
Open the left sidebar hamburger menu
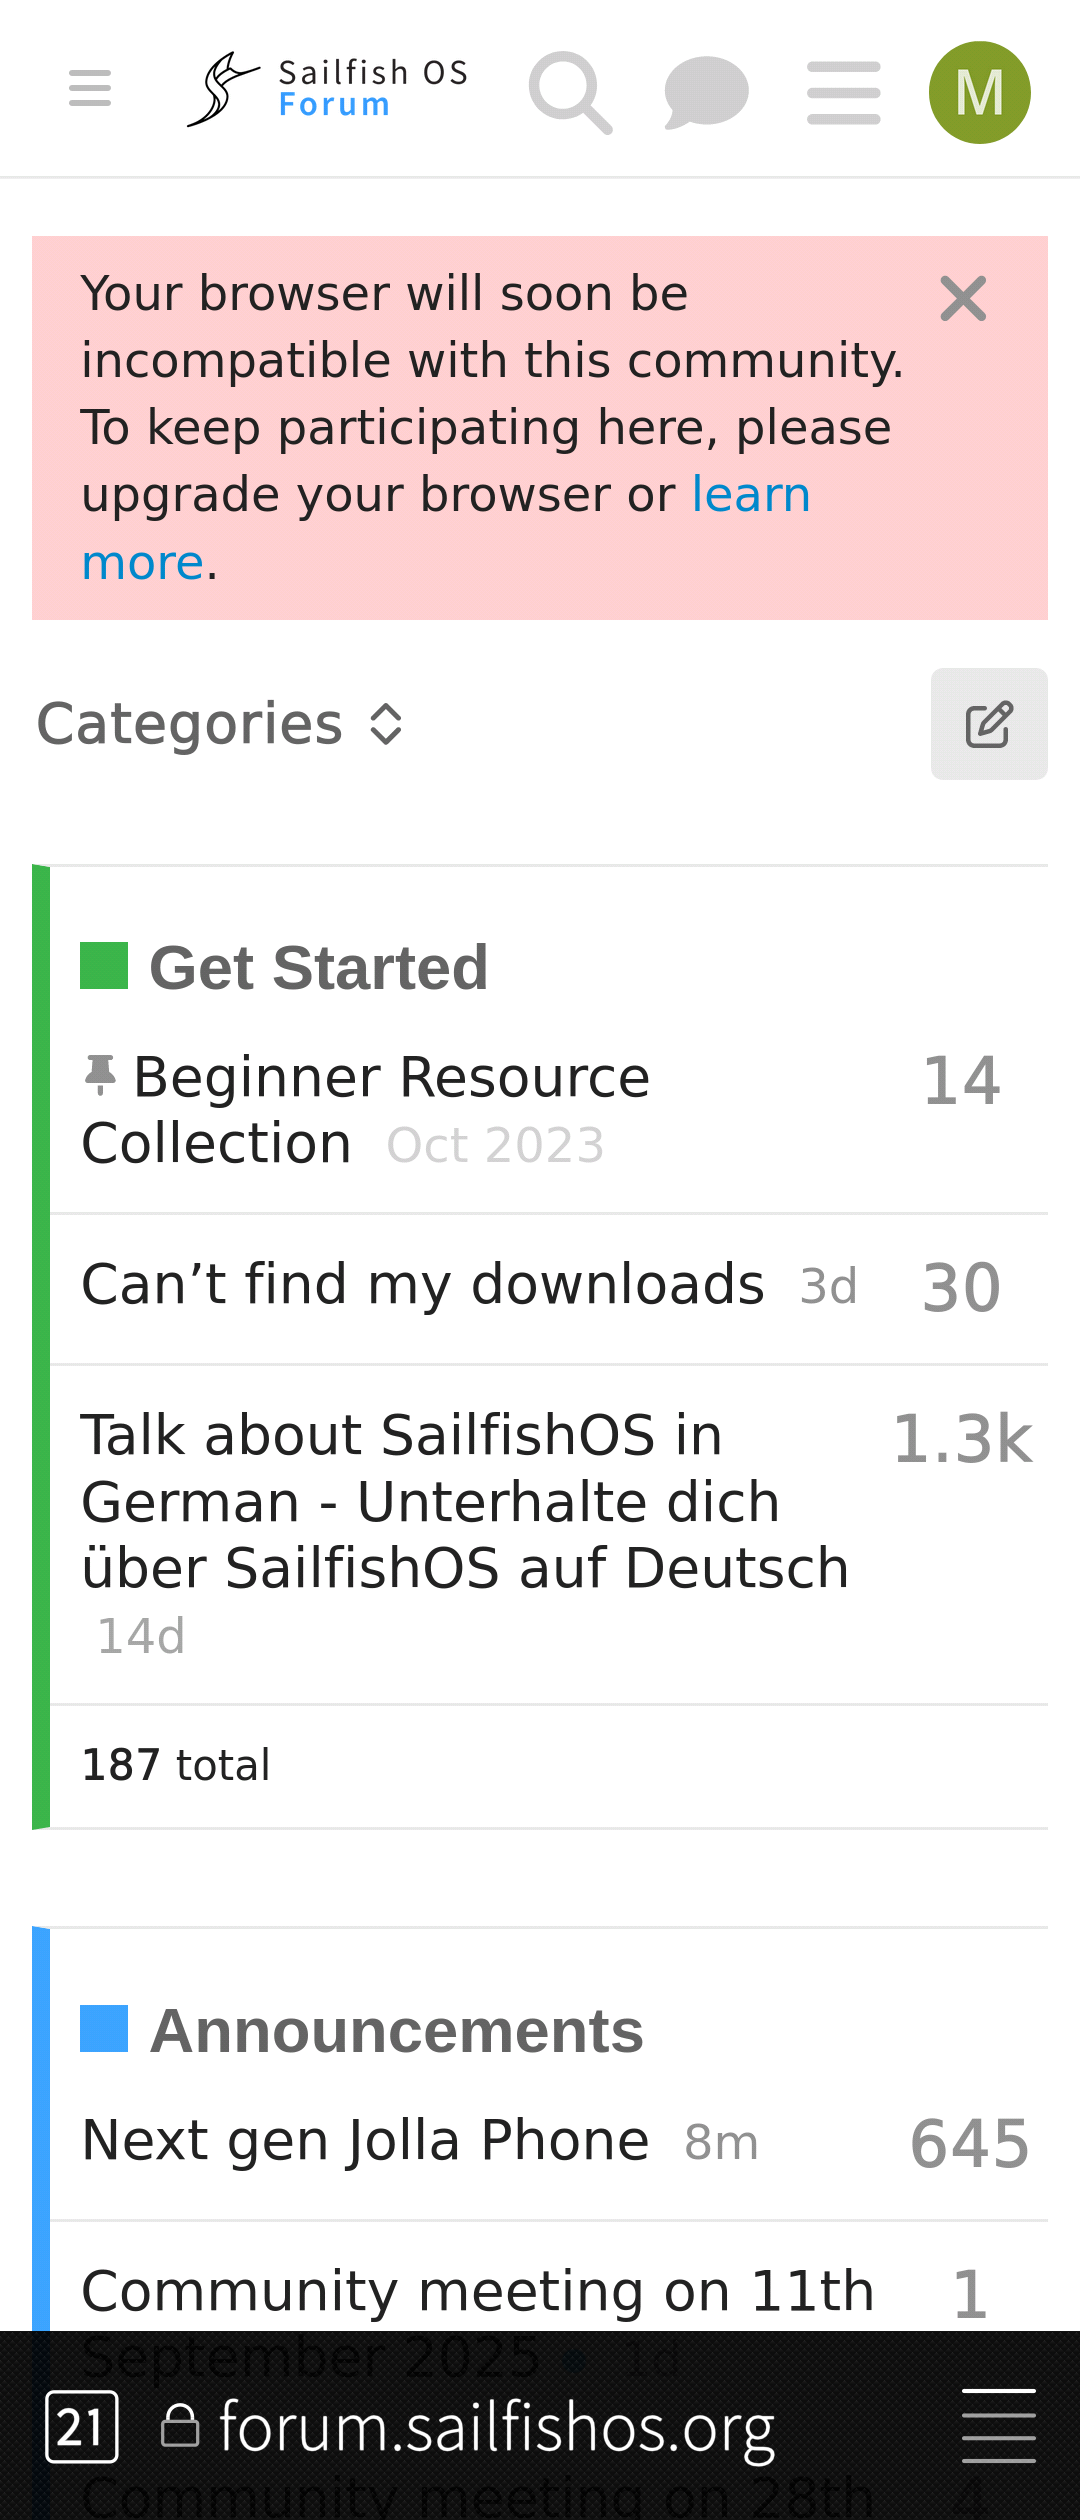[90, 89]
